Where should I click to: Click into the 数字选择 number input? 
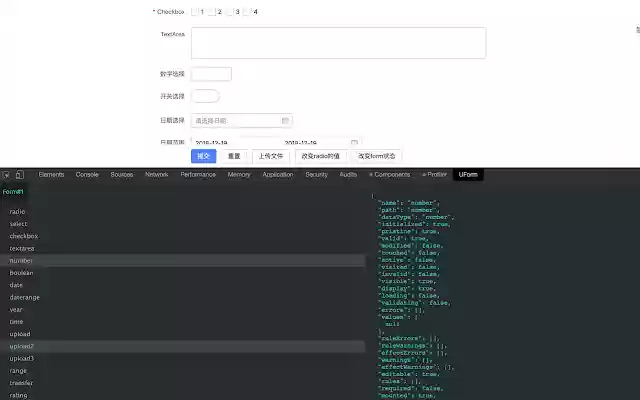(x=211, y=74)
